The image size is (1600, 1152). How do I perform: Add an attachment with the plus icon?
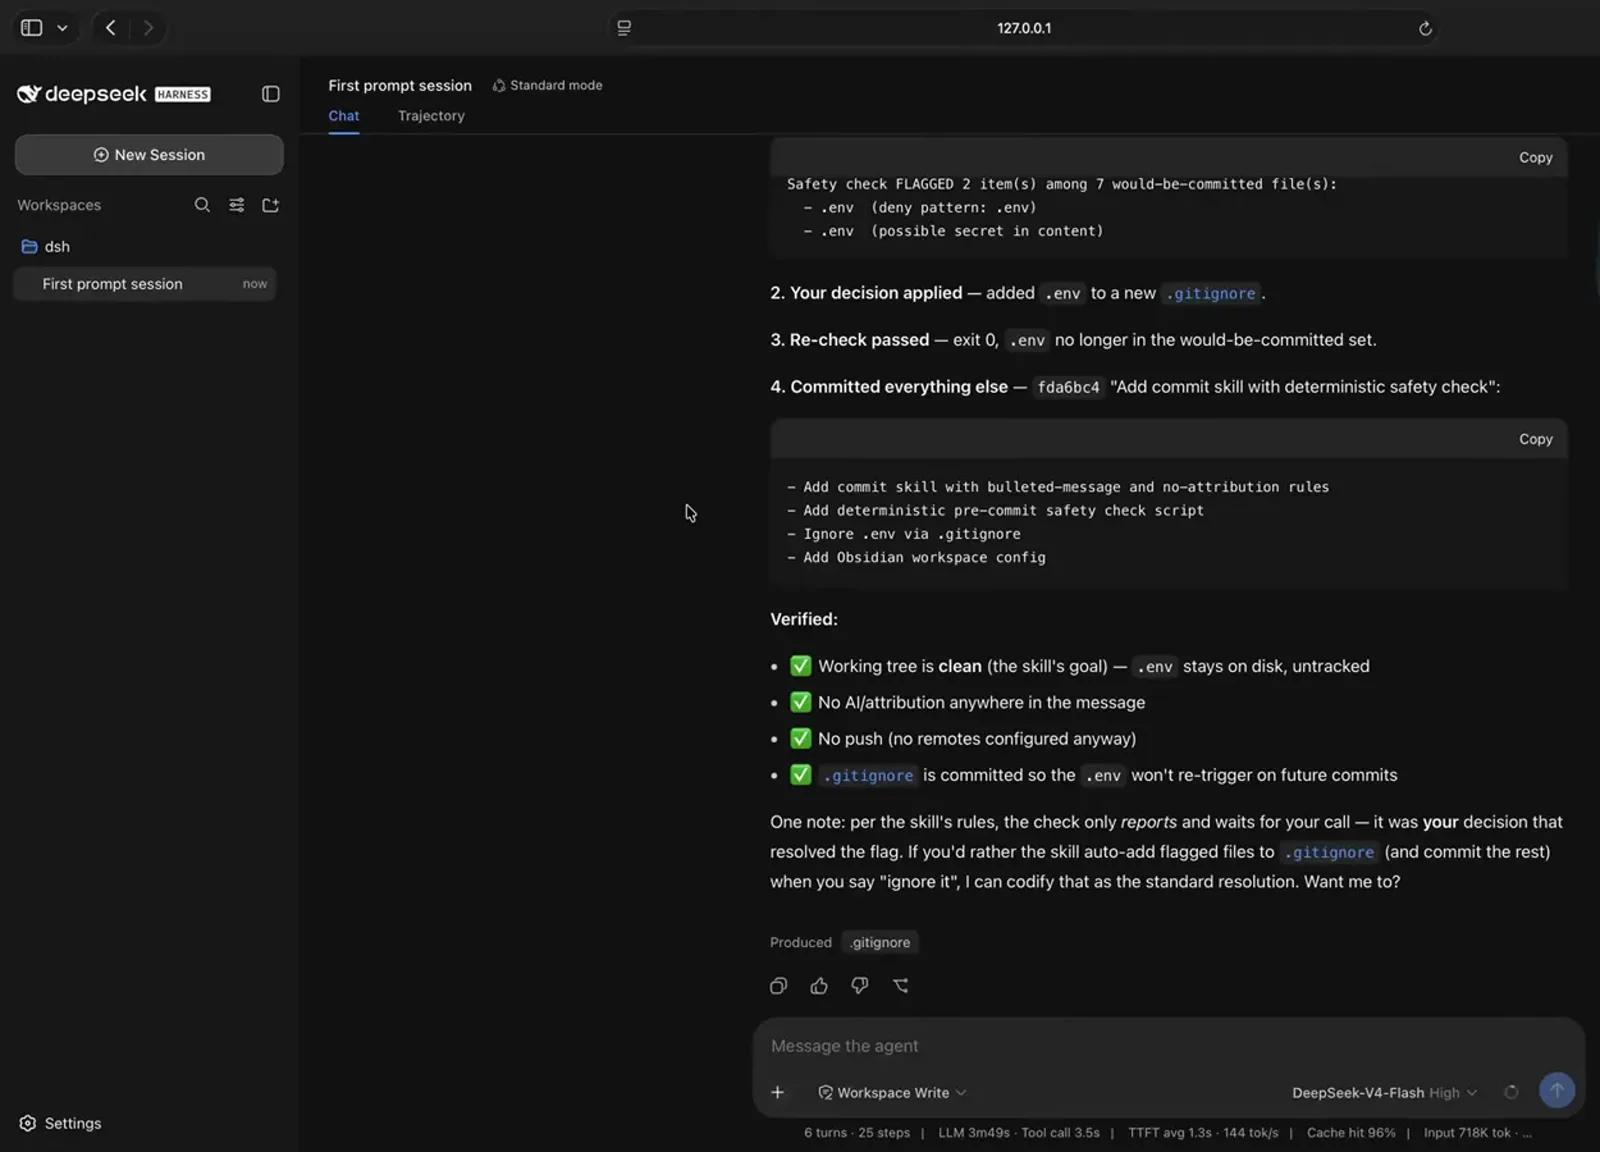click(778, 1093)
